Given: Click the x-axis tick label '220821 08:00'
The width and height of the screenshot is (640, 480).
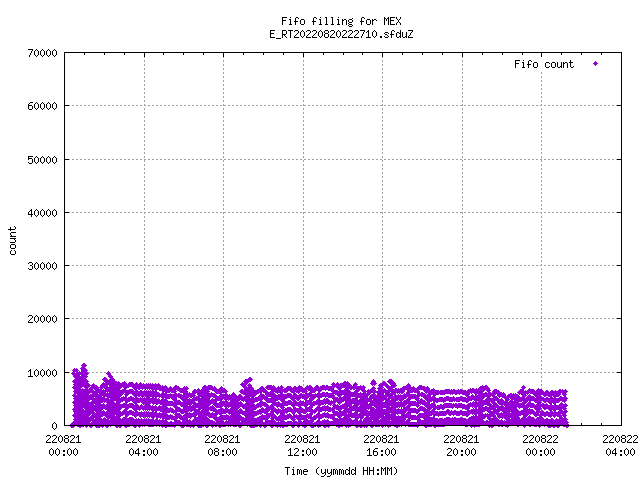Looking at the screenshot, I should pos(222,446).
